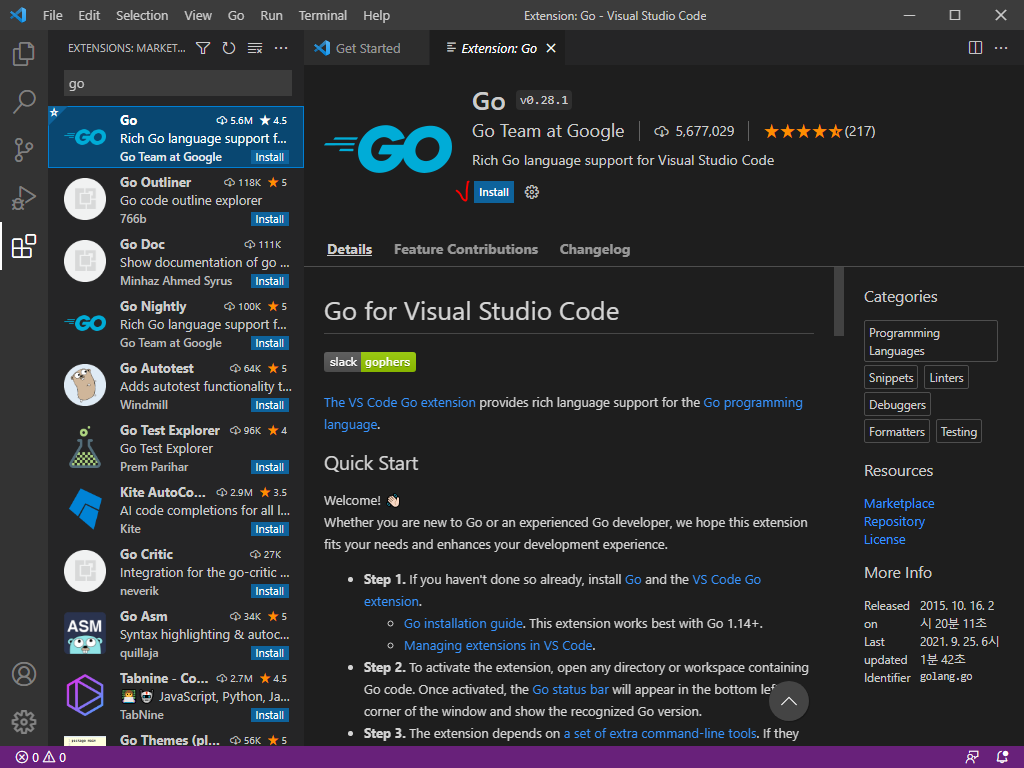Switch to the Changelog tab

click(594, 249)
